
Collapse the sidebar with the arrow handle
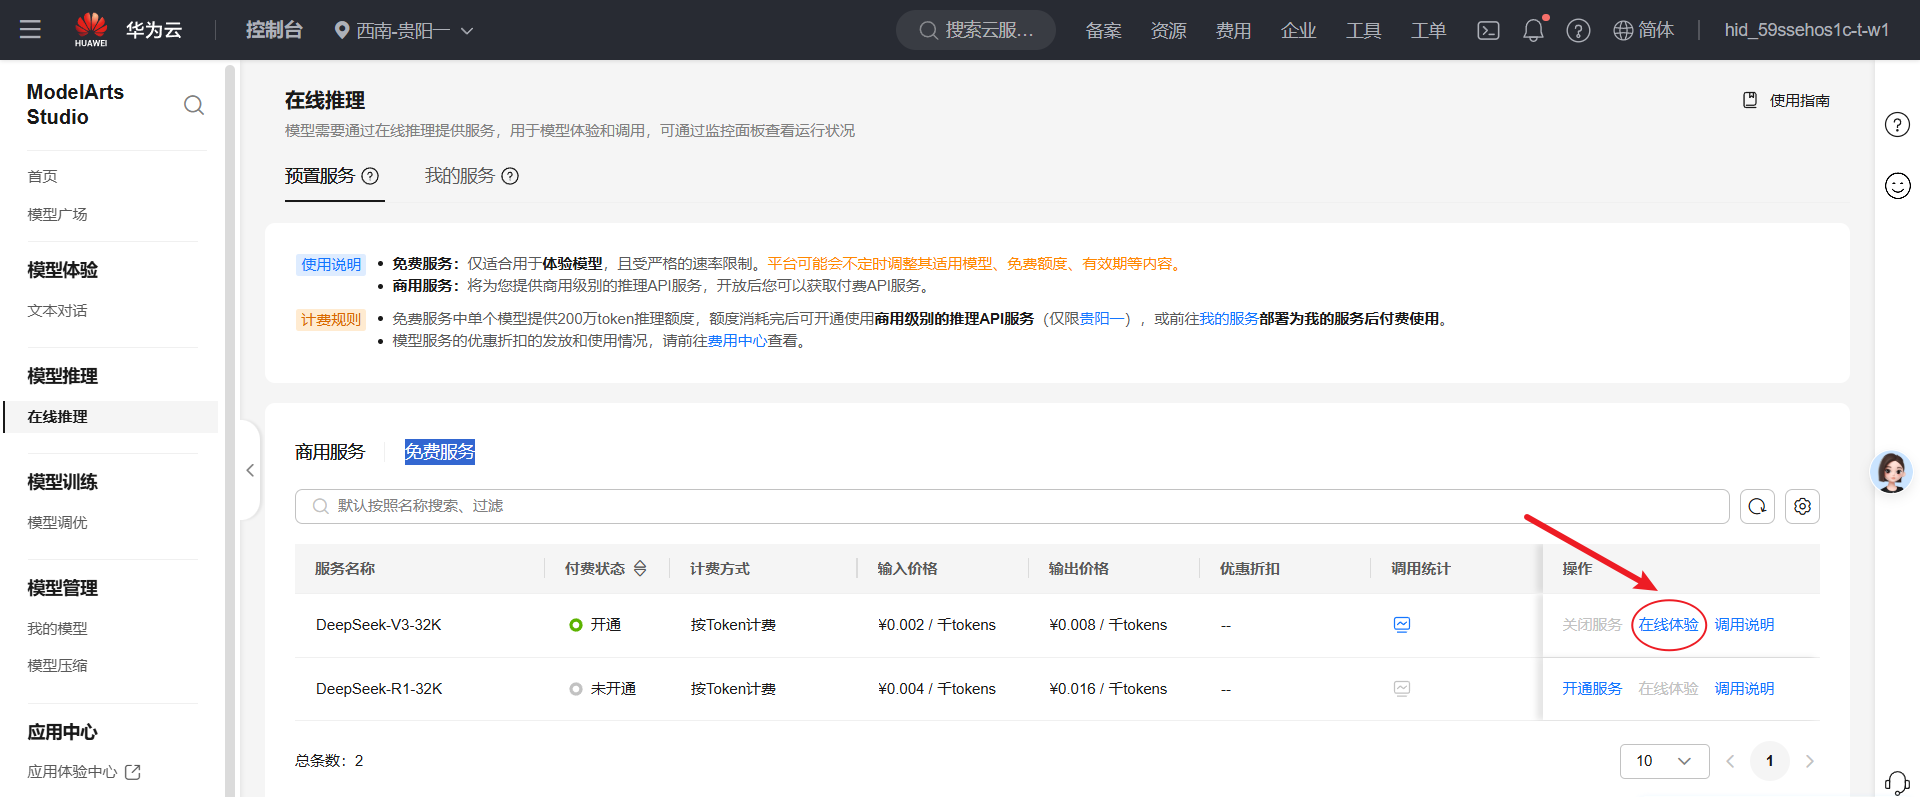[x=250, y=470]
